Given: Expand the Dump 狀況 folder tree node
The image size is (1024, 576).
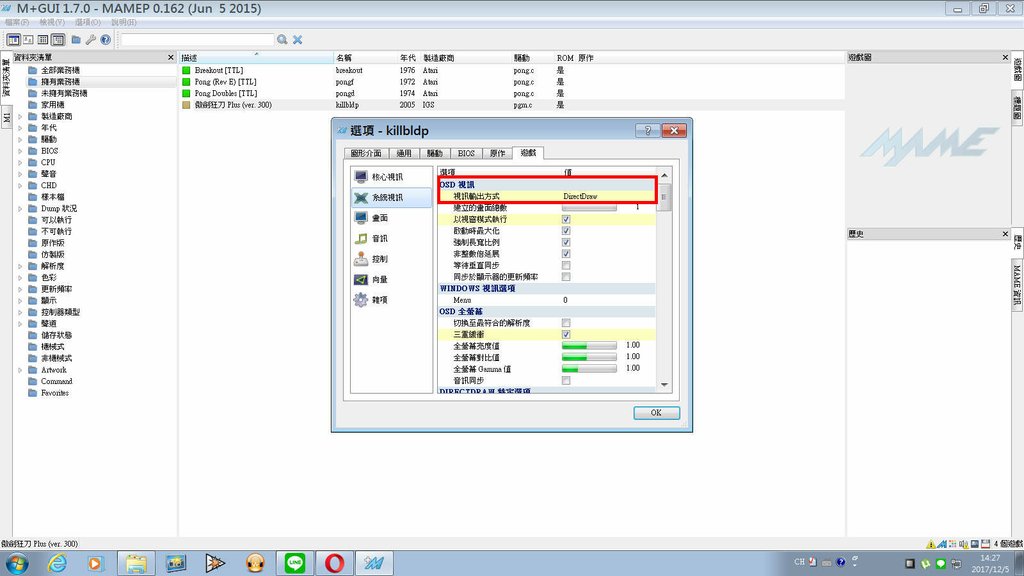Looking at the screenshot, I should (x=20, y=208).
